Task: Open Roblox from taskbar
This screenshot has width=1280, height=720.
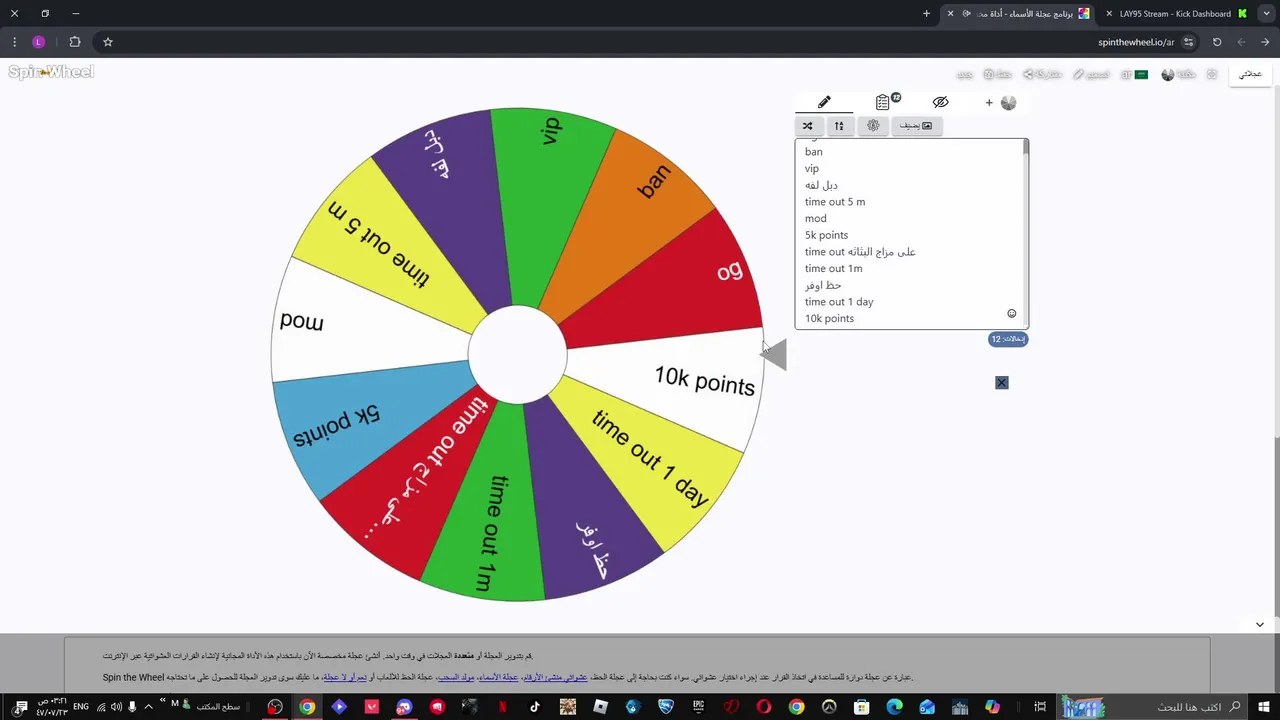Action: point(599,707)
